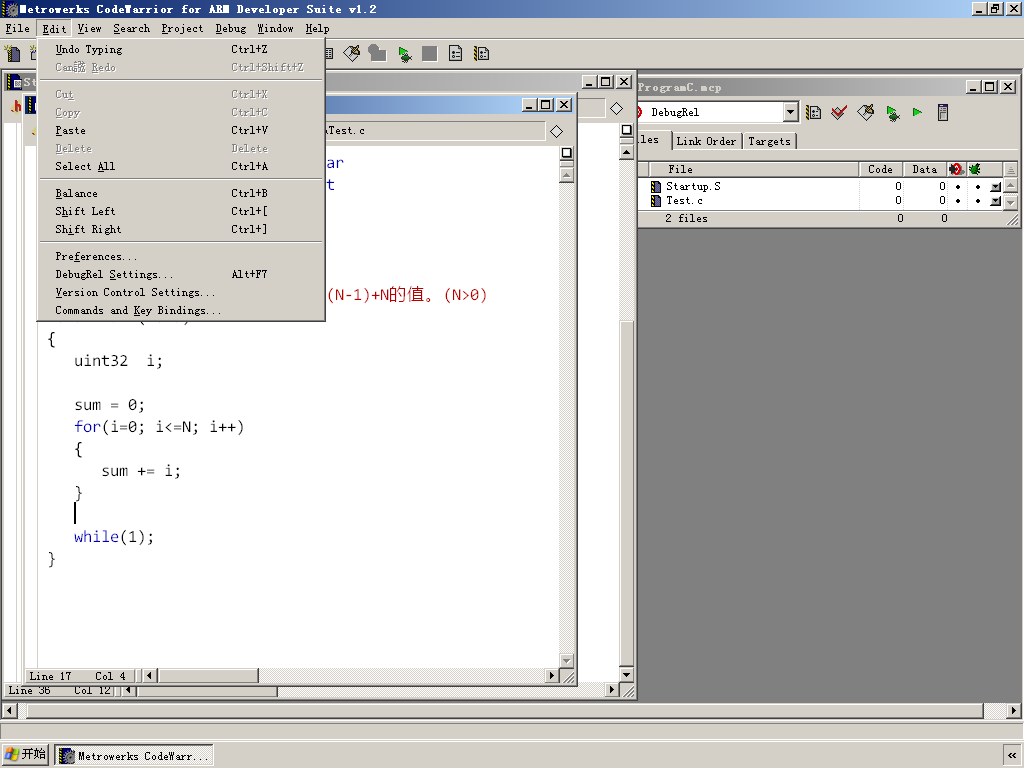Choose Shift Left from Edit menu
This screenshot has width=1024, height=768.
(181, 212)
